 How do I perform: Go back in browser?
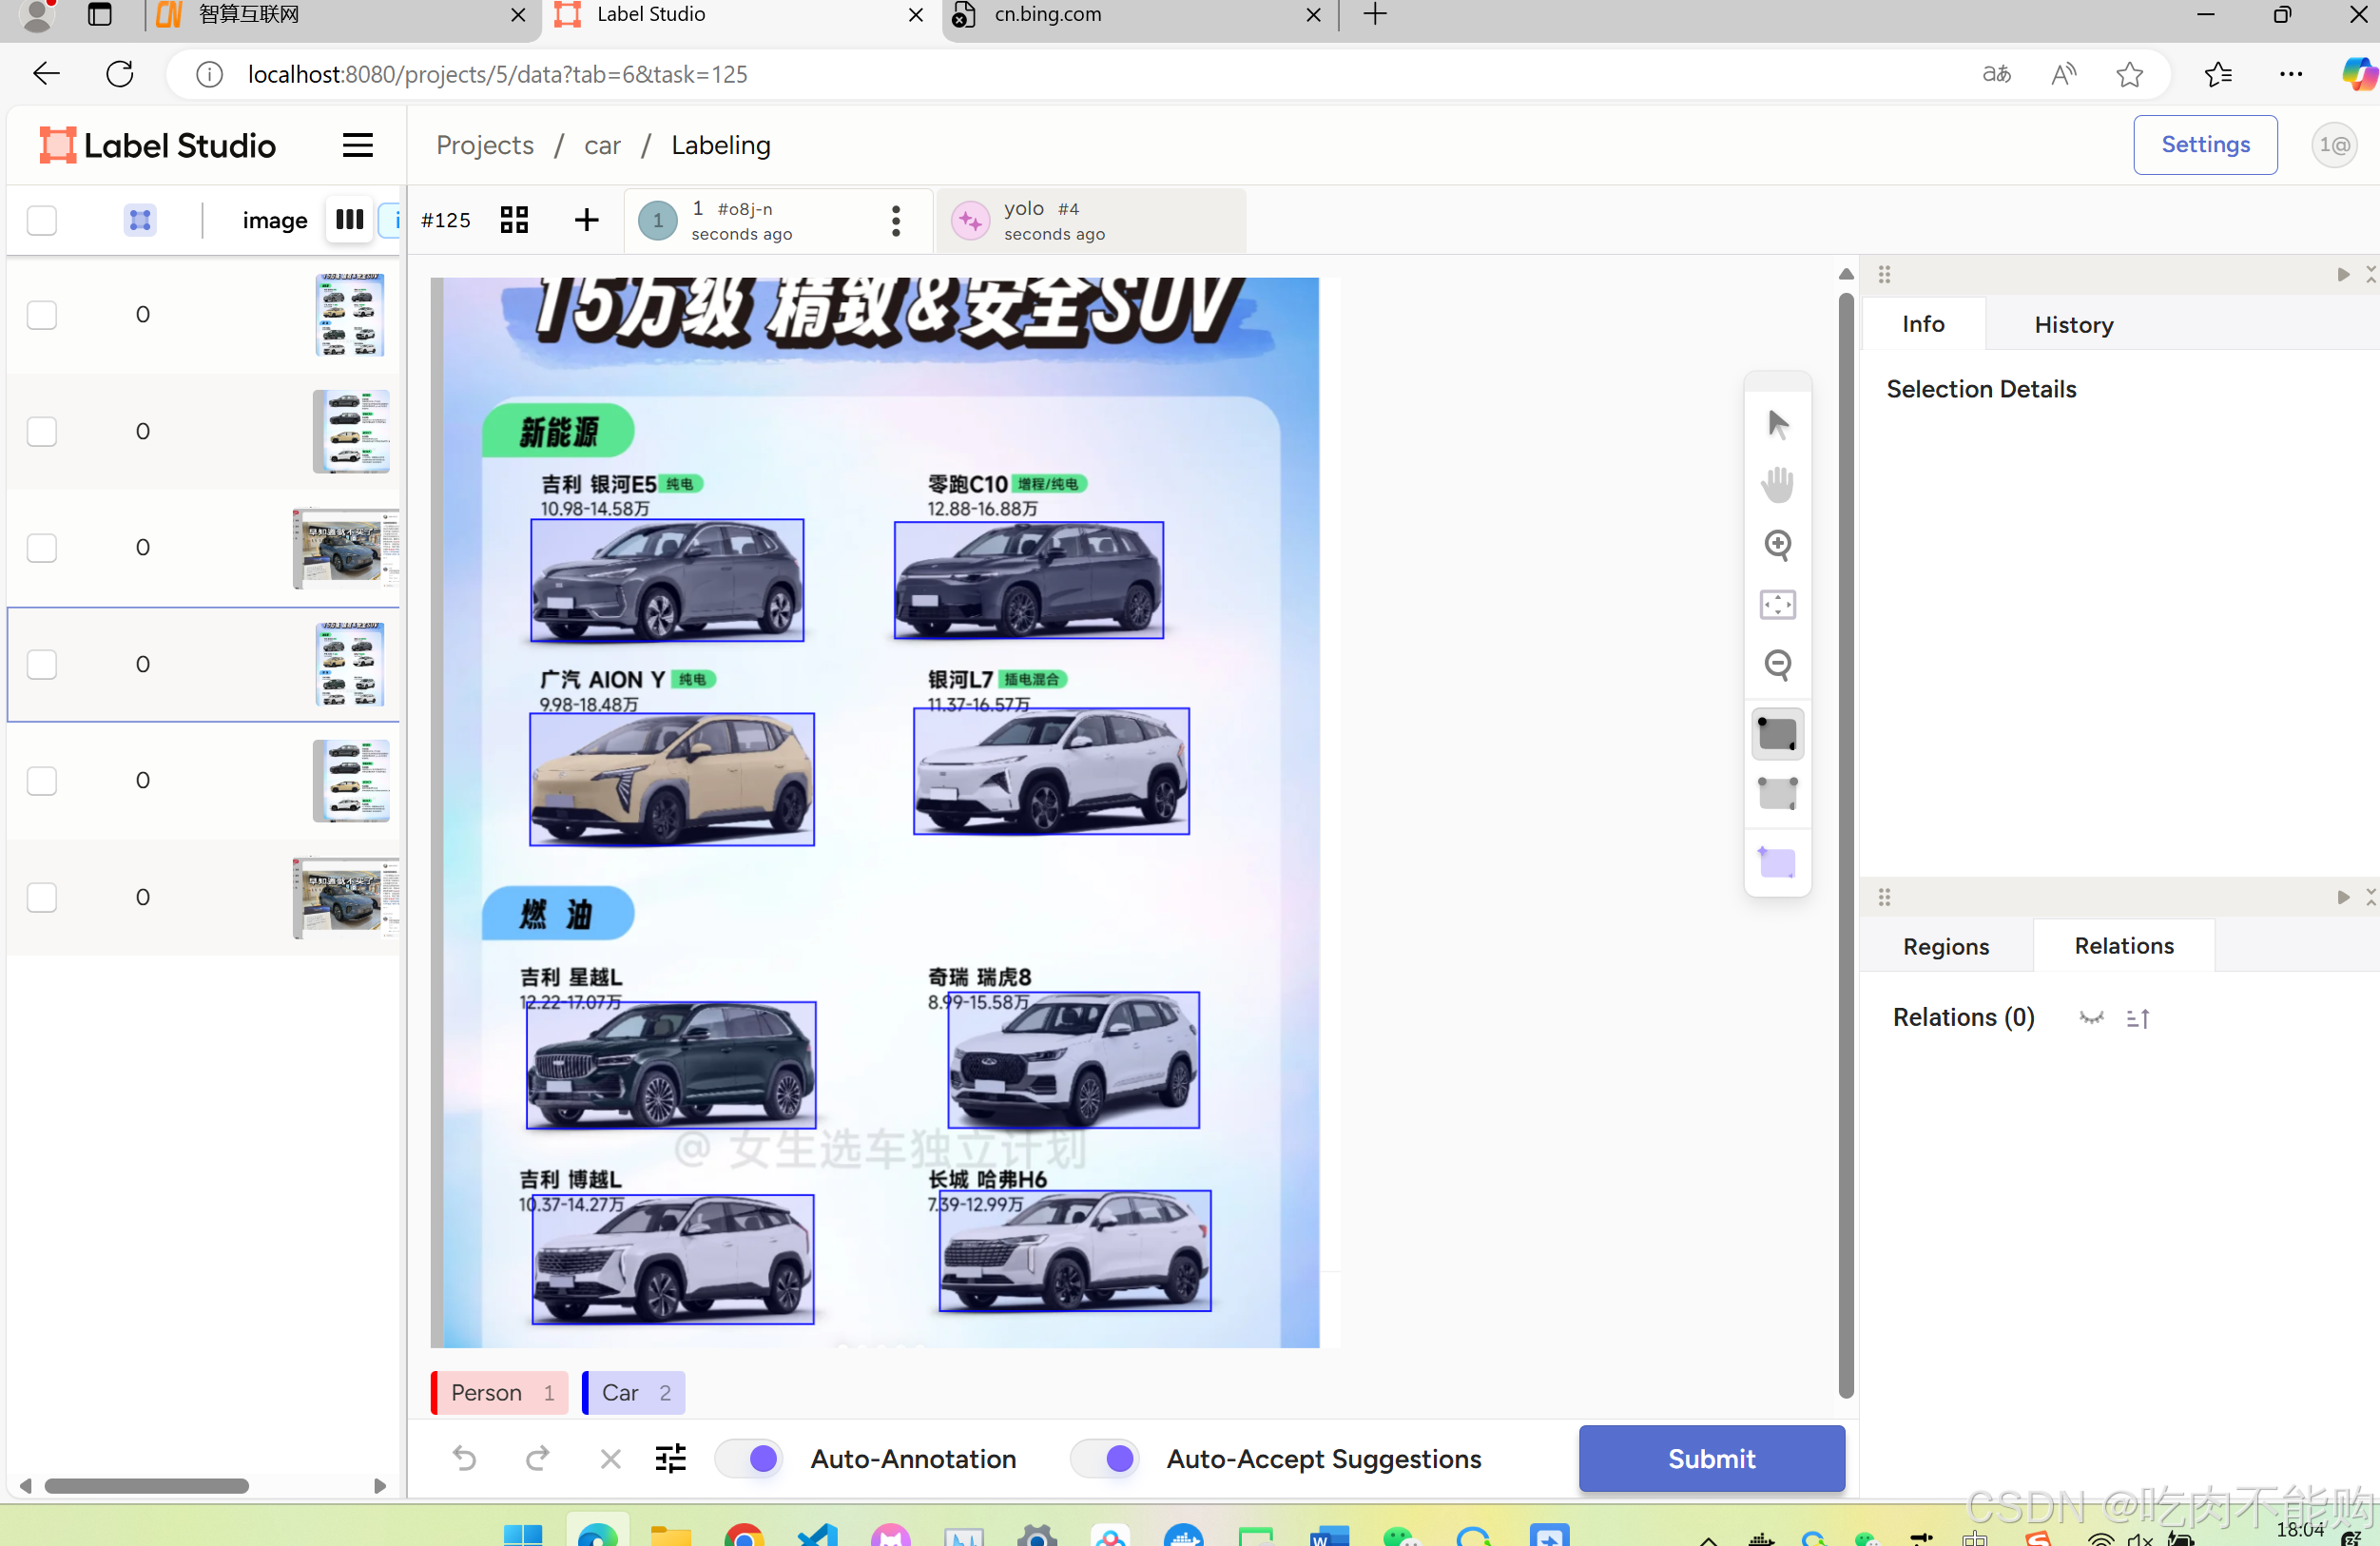coord(47,74)
